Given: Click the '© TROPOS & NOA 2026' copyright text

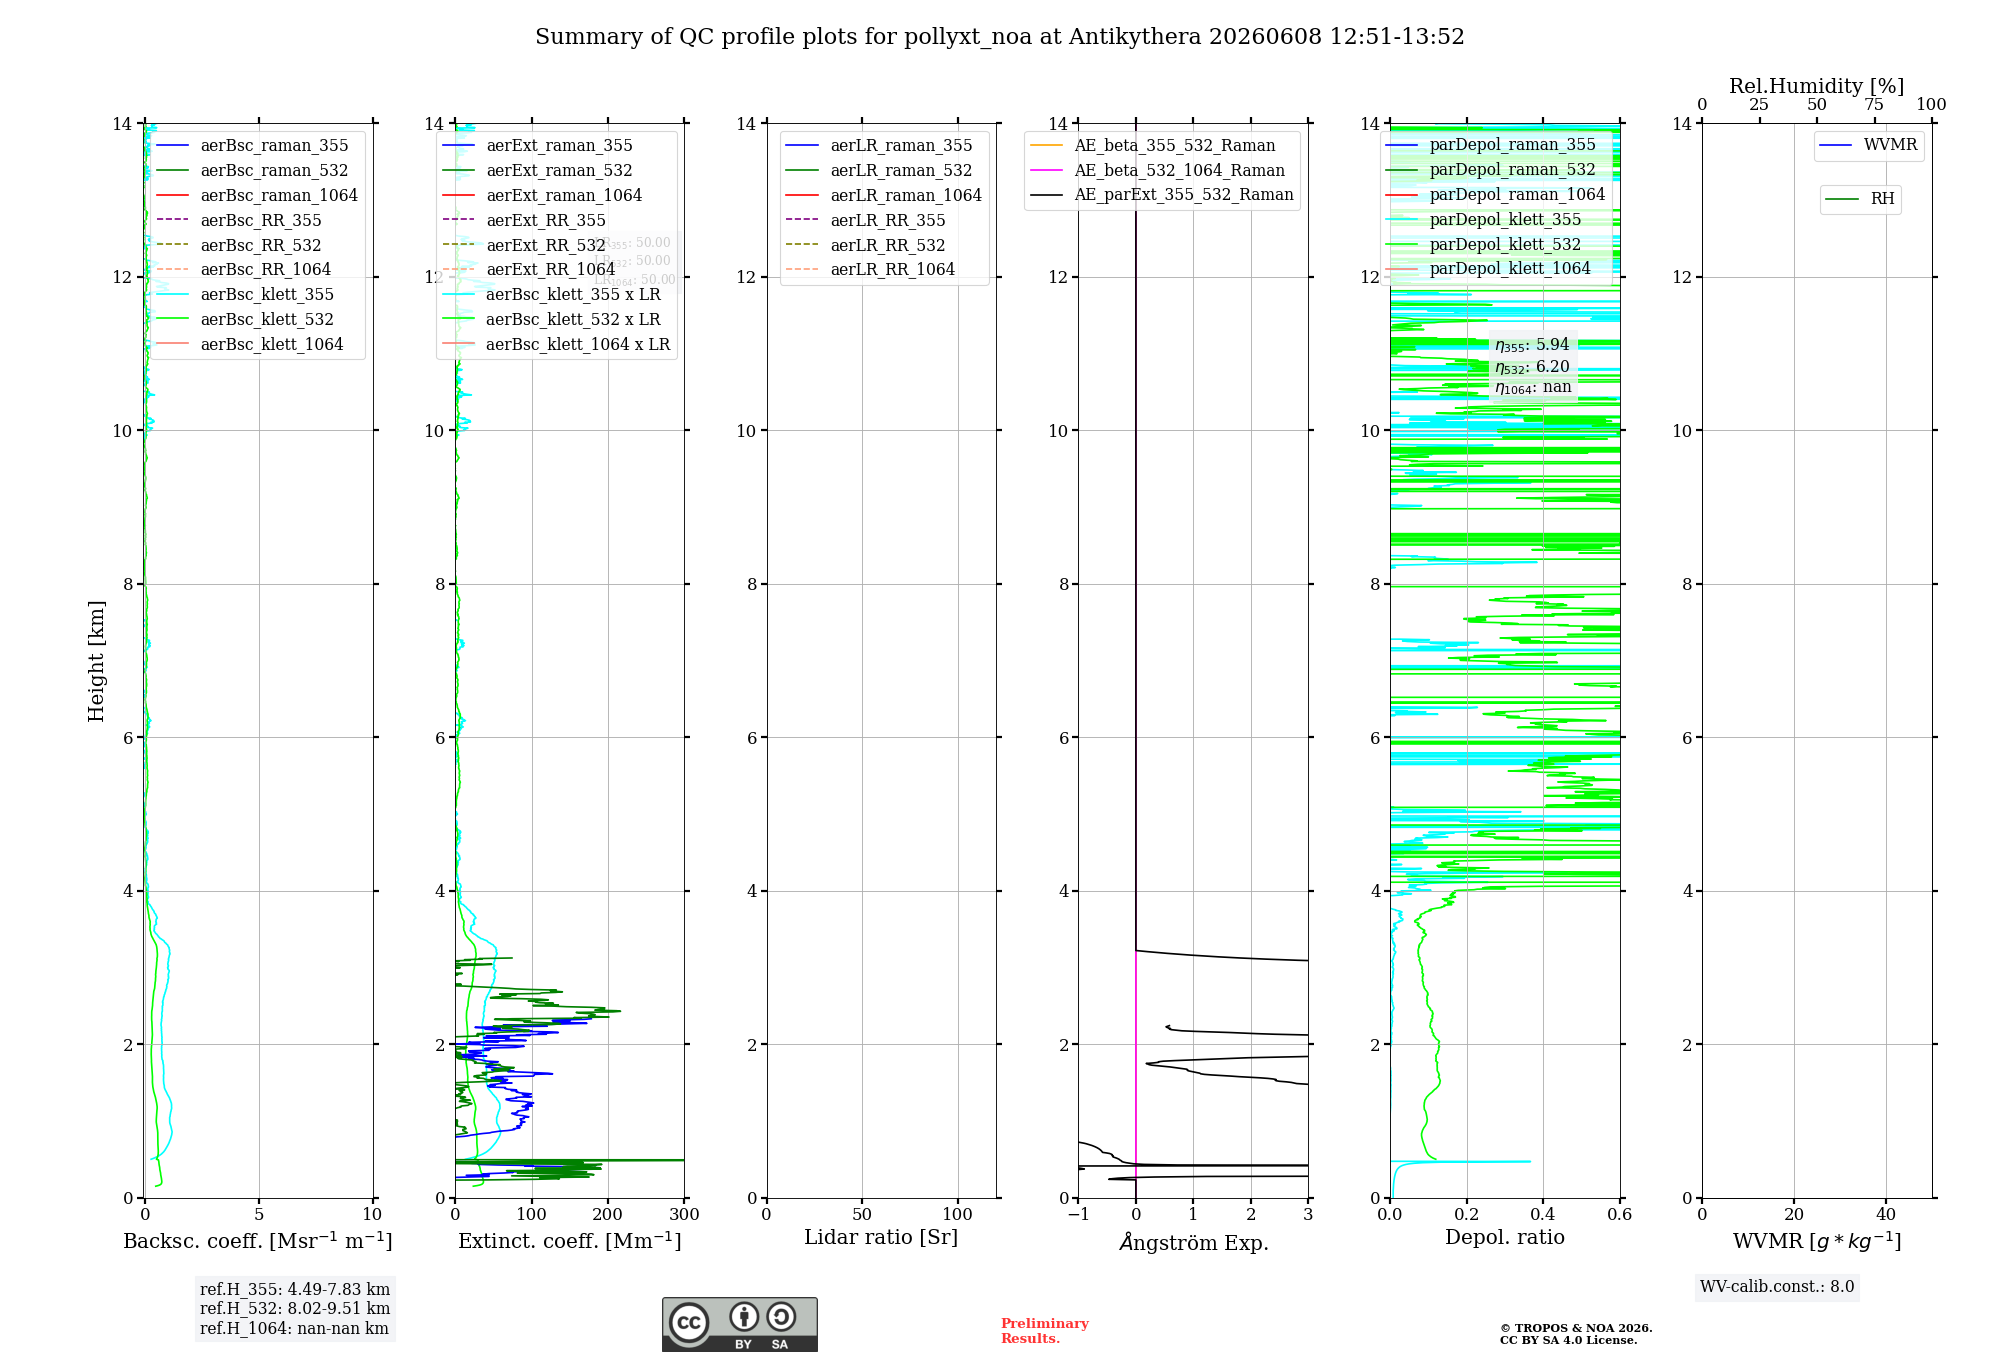Looking at the screenshot, I should [1576, 1328].
